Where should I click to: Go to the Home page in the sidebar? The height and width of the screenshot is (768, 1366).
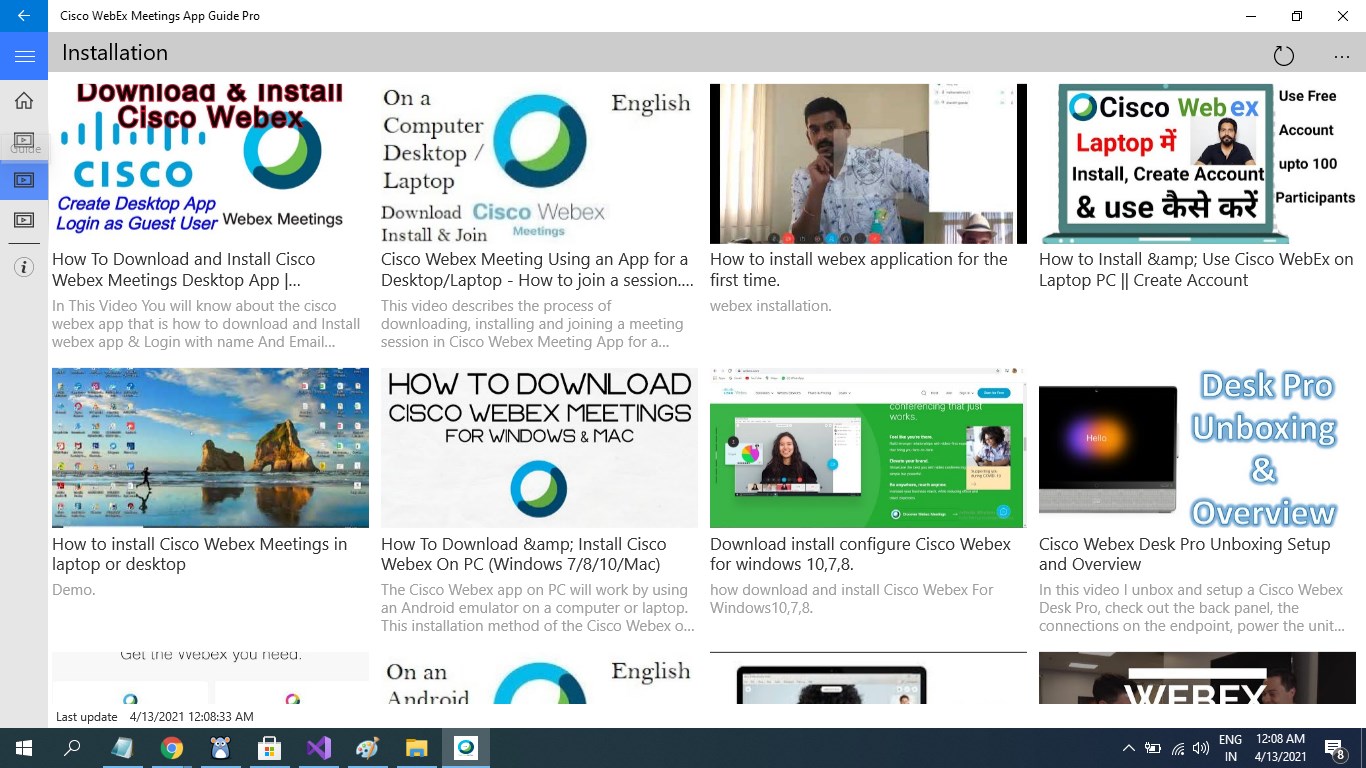[x=24, y=100]
